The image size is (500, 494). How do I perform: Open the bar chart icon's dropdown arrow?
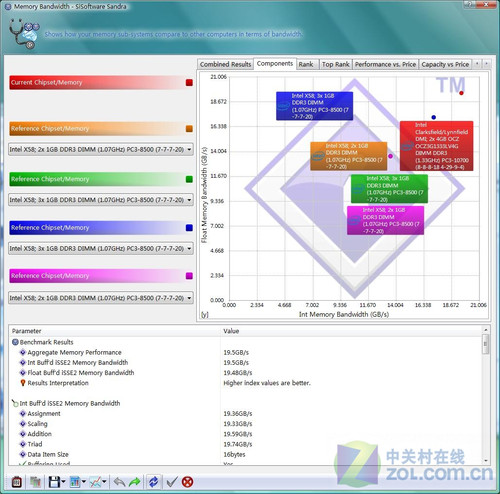click(84, 482)
